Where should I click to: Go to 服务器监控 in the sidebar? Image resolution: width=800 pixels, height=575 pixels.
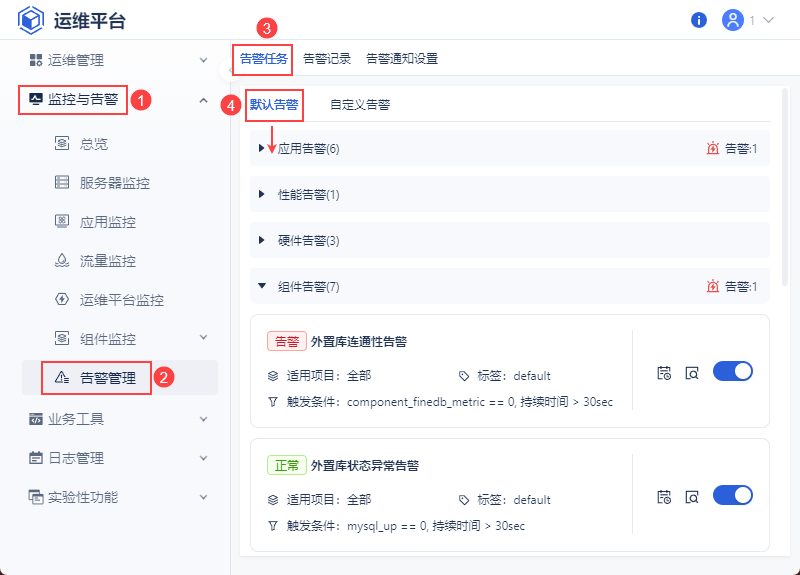pos(115,183)
